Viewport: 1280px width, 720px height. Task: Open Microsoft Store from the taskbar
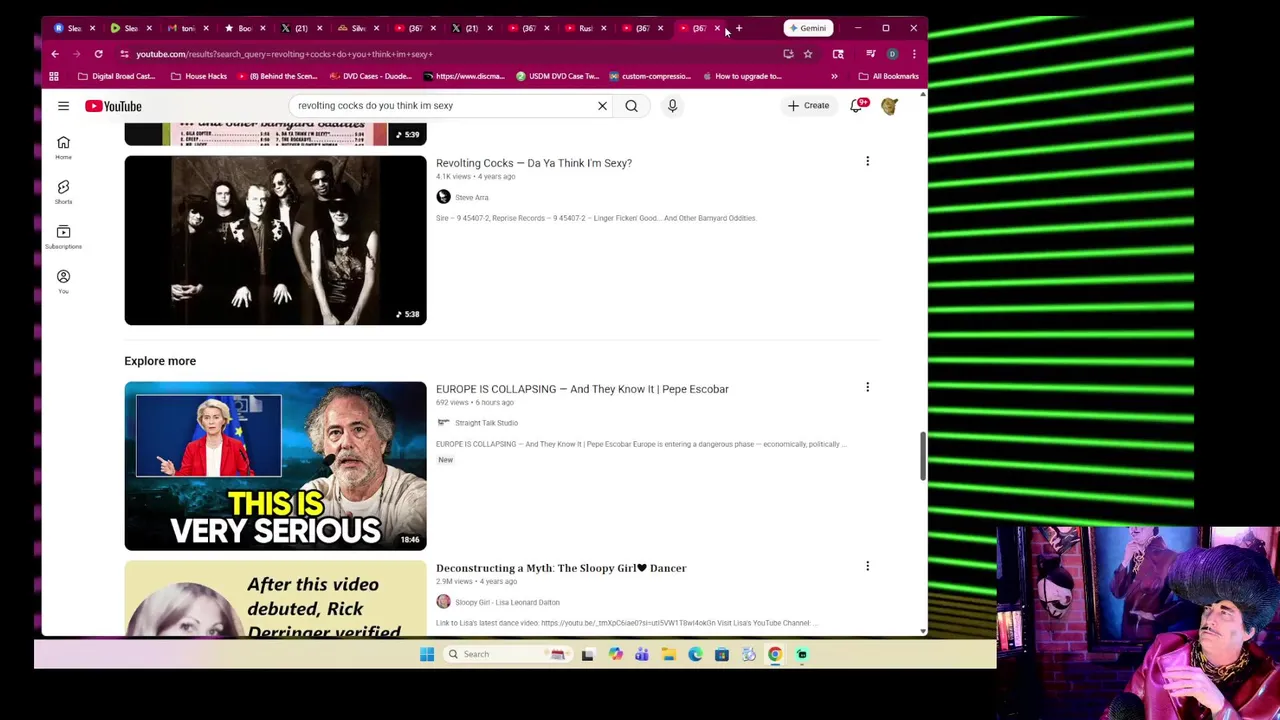click(721, 654)
